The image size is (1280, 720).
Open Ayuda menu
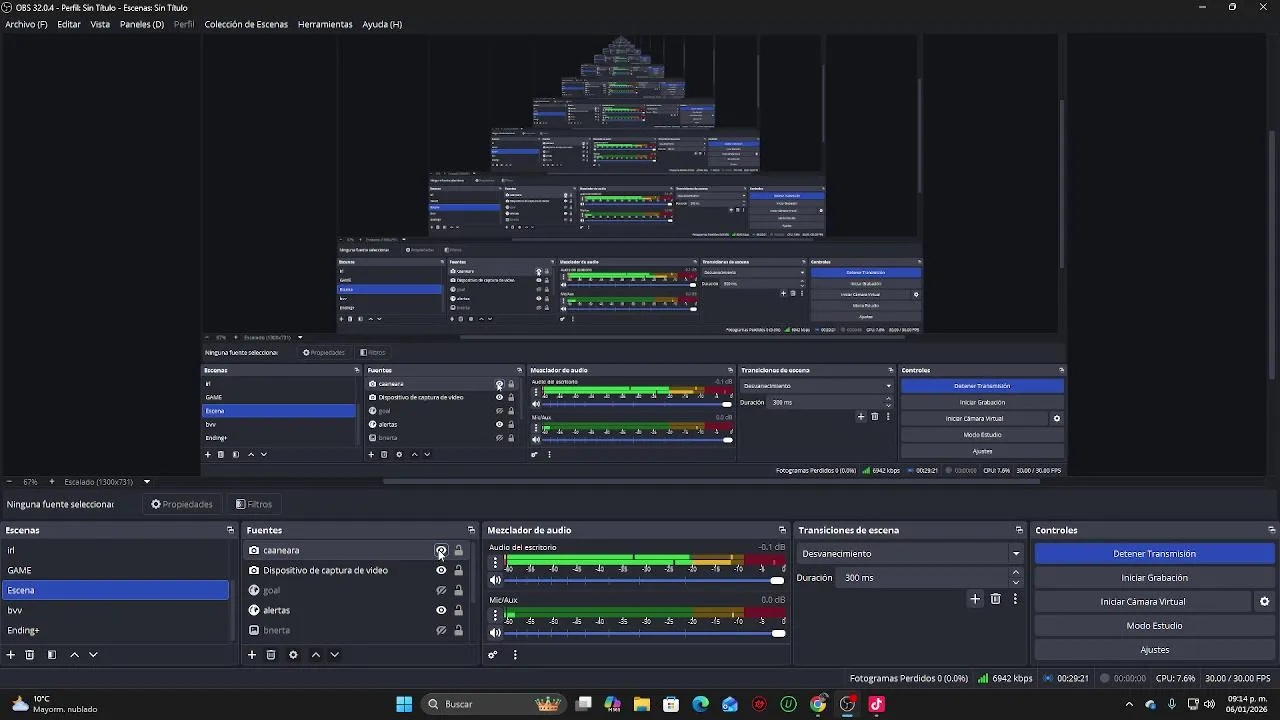[382, 24]
